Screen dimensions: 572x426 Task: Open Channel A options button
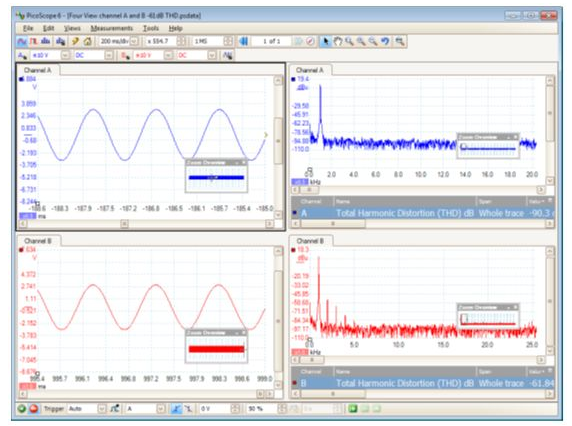pos(23,55)
